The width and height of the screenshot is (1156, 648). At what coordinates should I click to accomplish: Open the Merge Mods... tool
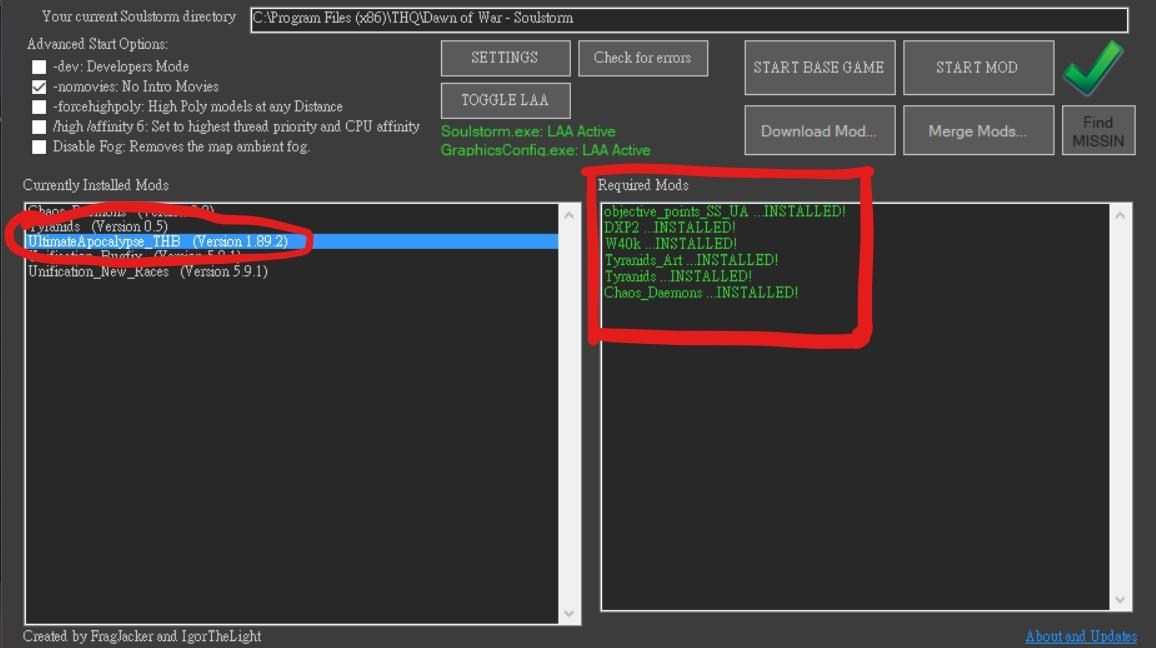tap(978, 130)
